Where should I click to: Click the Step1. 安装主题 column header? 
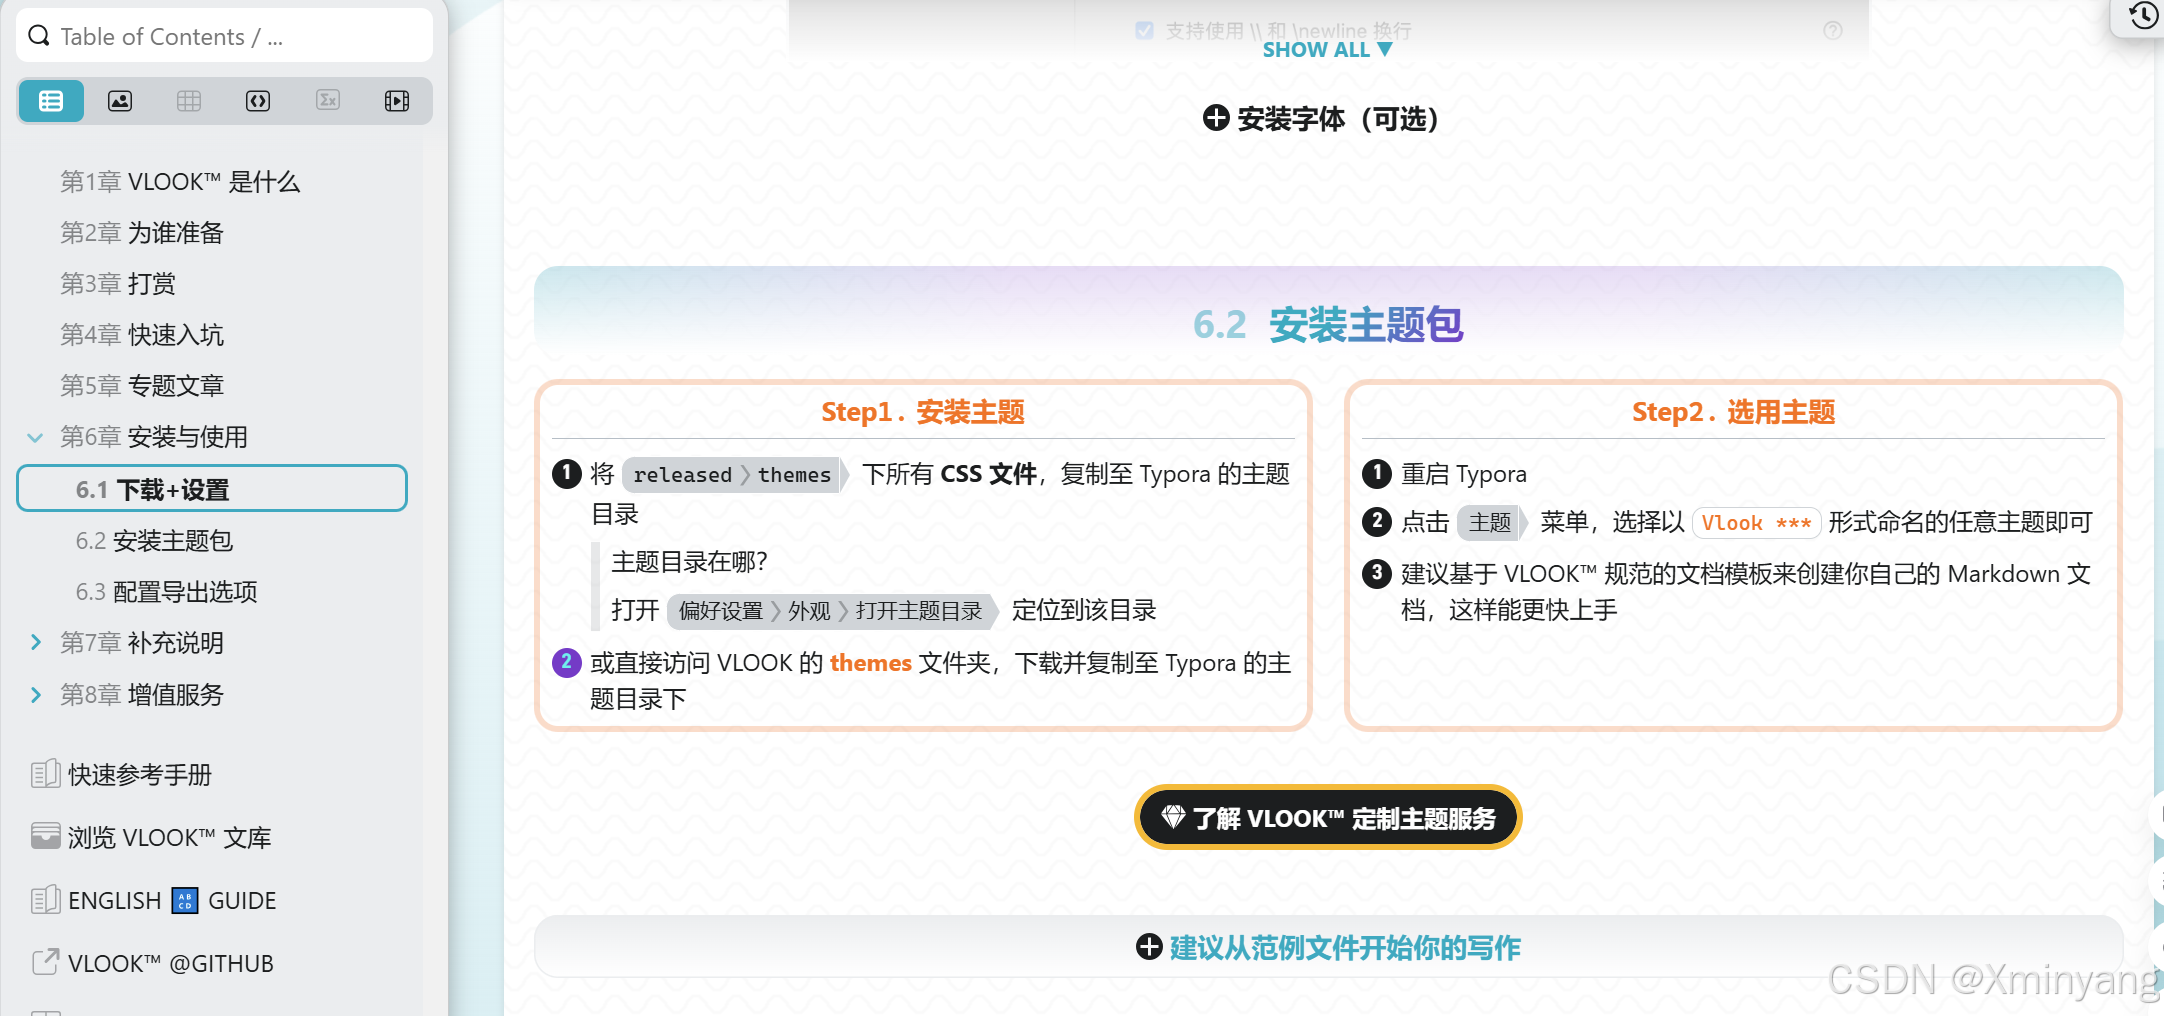[923, 412]
